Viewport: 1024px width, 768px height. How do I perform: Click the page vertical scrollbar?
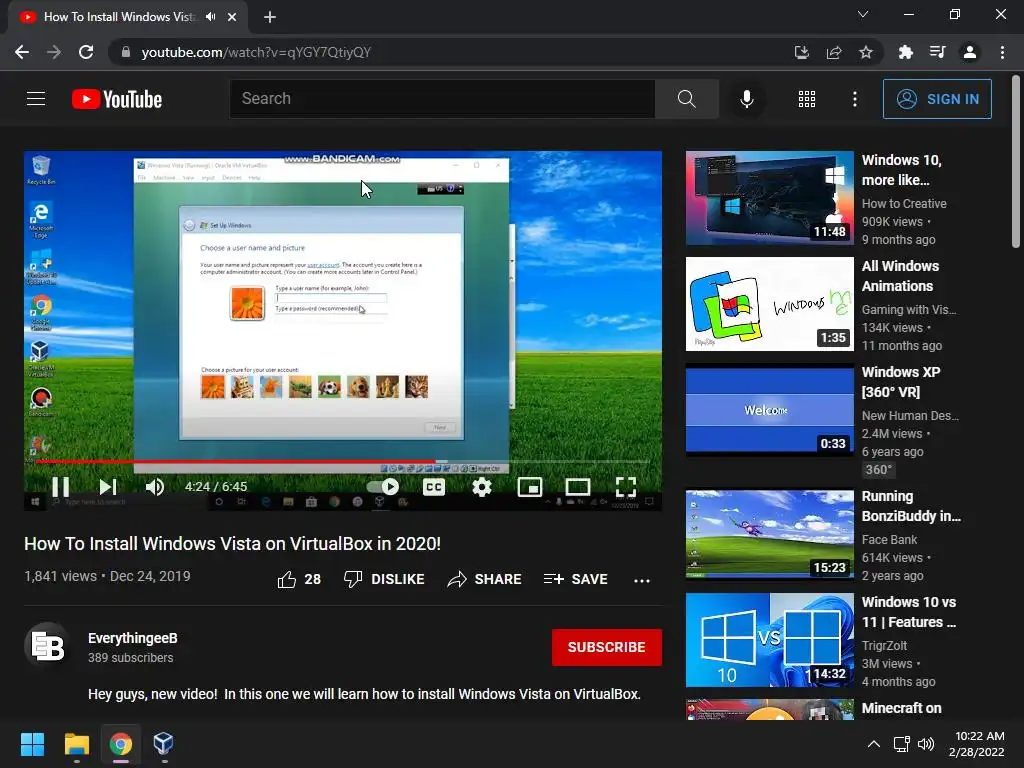pos(1016,162)
